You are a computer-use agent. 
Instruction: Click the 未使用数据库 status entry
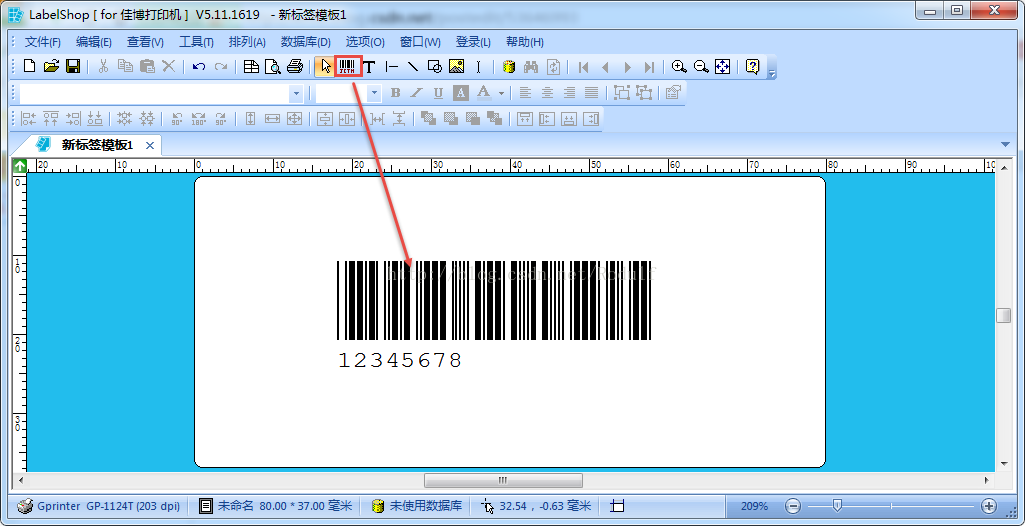point(417,506)
